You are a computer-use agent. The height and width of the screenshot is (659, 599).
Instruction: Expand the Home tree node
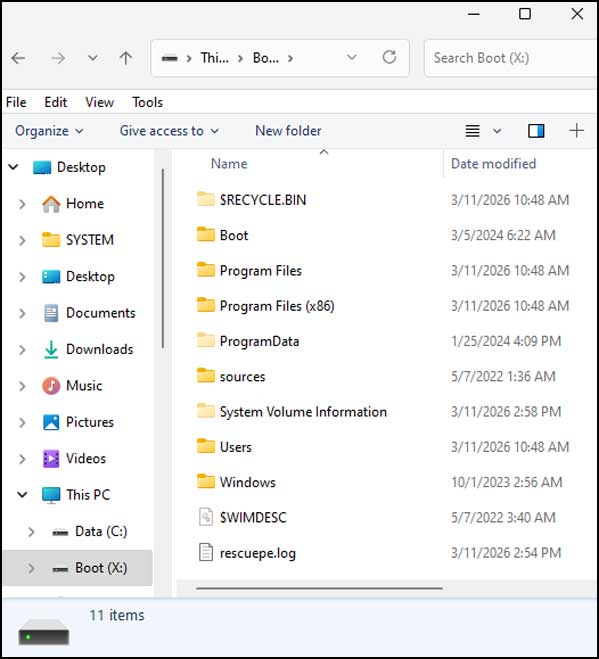click(22, 204)
